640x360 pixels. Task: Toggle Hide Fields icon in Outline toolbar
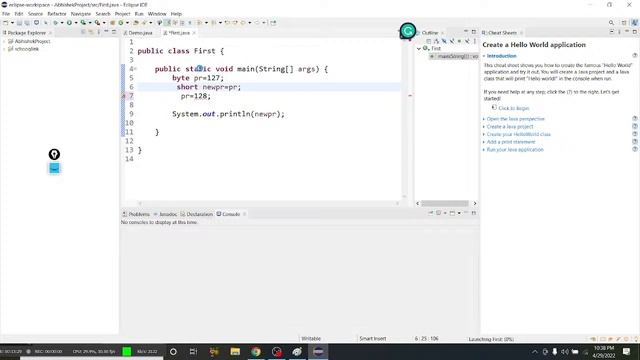point(444,41)
